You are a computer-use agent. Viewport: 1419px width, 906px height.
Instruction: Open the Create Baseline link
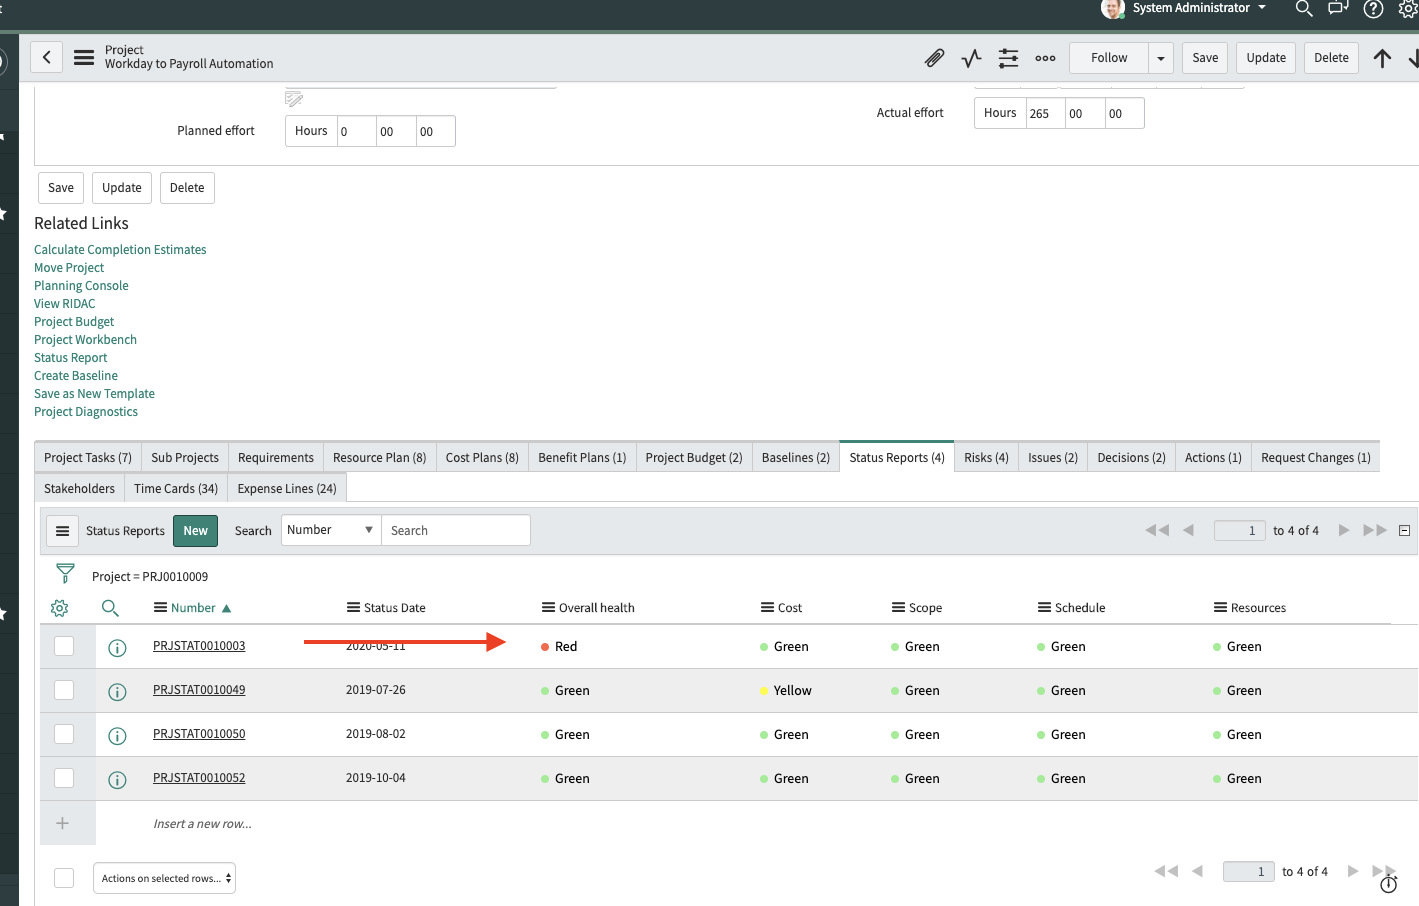(x=76, y=376)
